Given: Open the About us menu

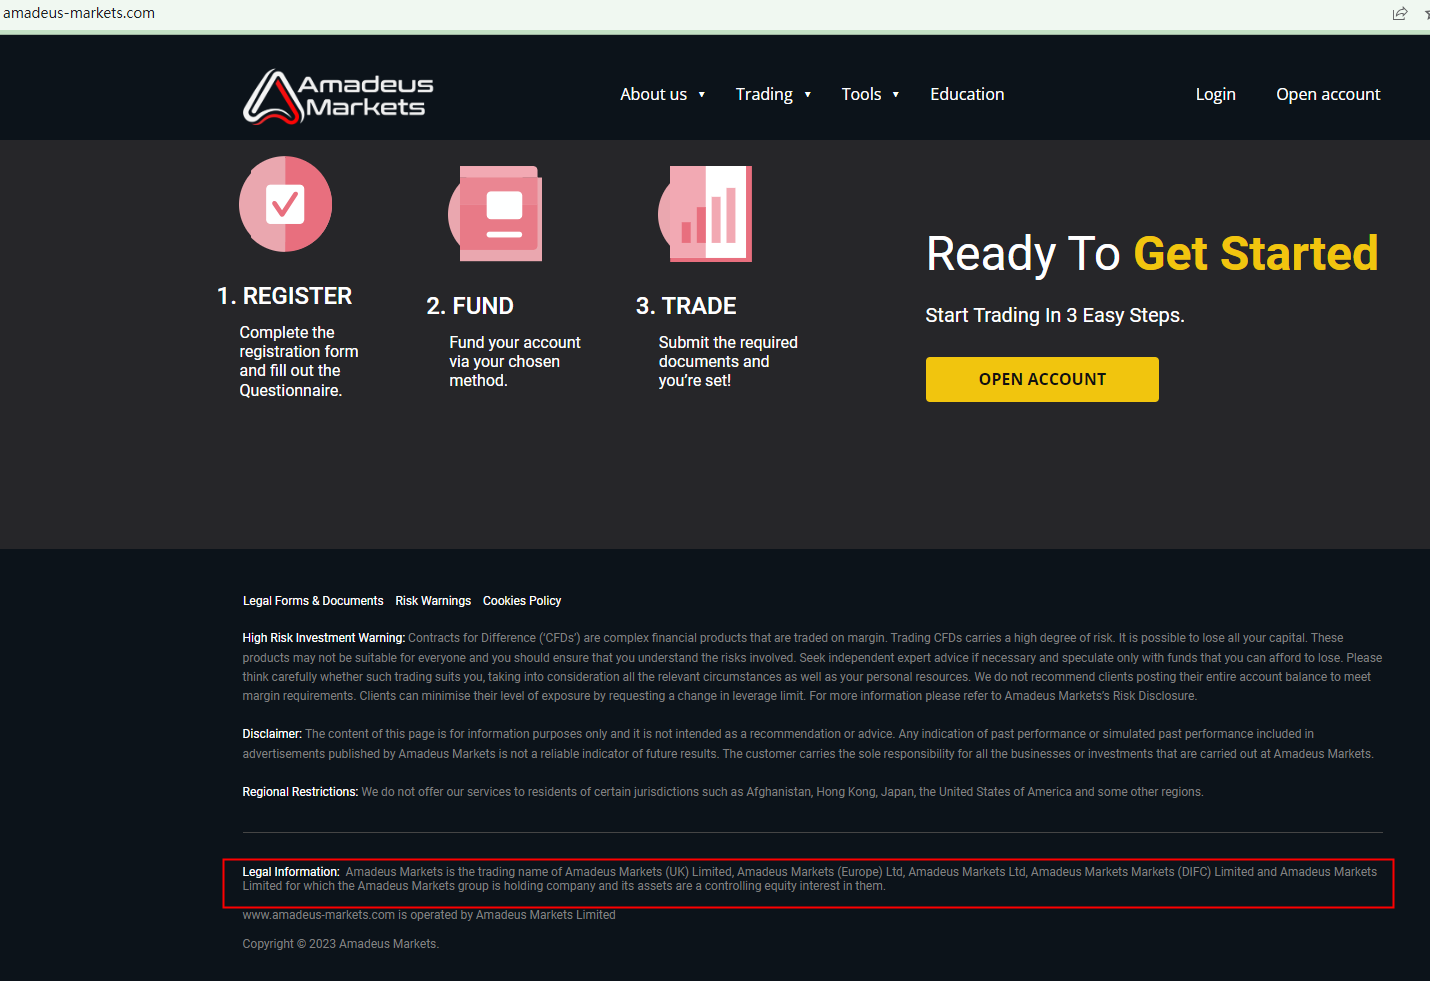Looking at the screenshot, I should coord(654,94).
